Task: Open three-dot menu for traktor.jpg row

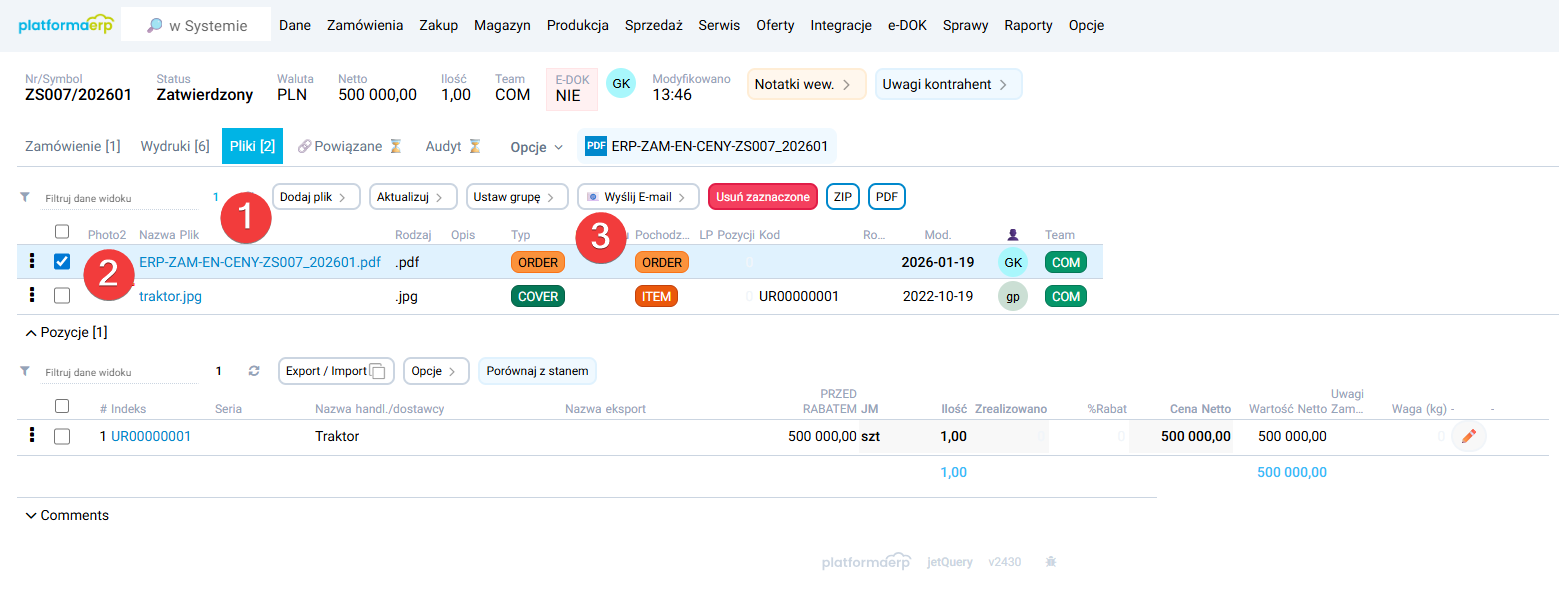Action: click(x=32, y=295)
